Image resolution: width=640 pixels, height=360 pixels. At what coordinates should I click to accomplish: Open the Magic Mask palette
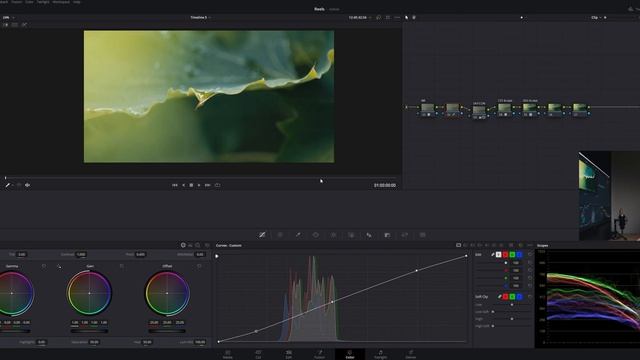tap(351, 235)
